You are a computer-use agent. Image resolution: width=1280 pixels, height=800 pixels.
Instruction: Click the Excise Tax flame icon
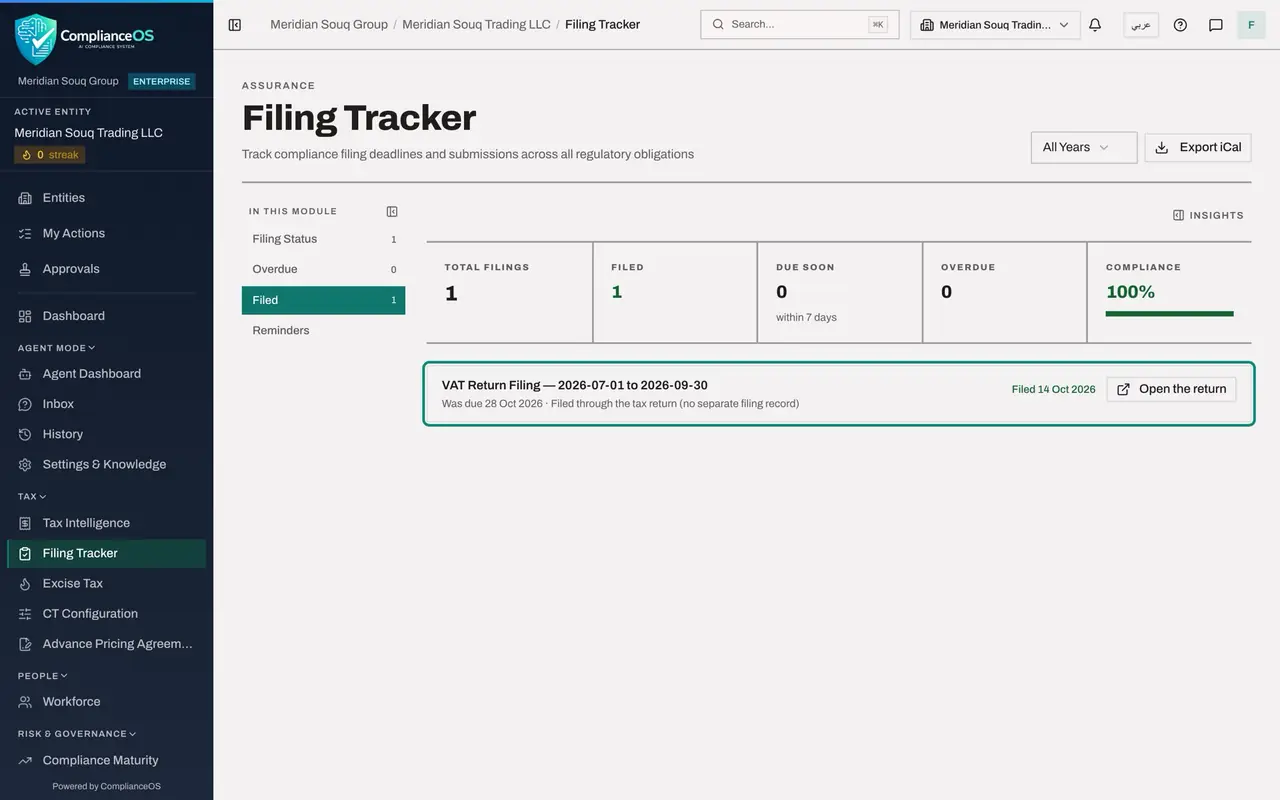click(25, 583)
